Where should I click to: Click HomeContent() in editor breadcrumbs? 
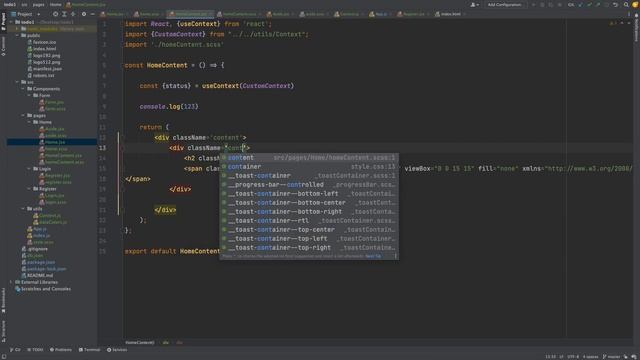140,342
